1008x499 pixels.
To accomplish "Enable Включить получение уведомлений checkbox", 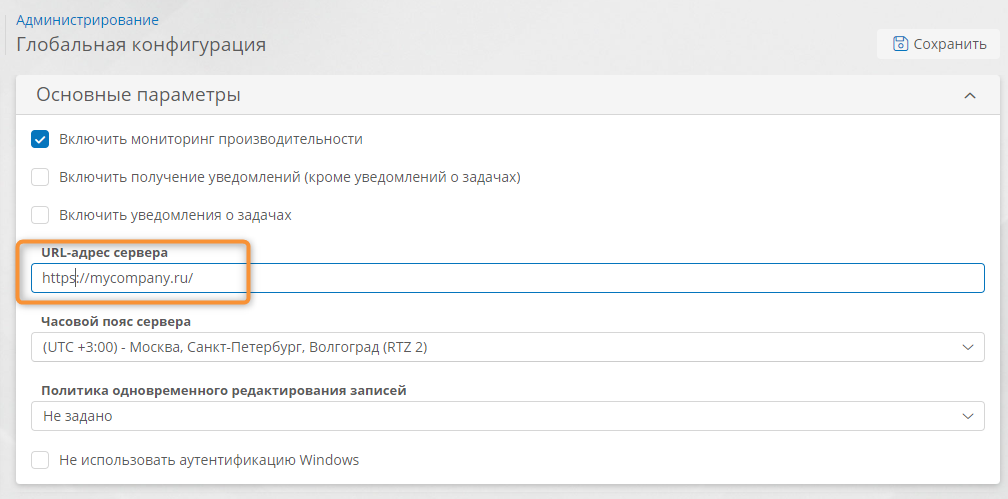I will coord(40,177).
